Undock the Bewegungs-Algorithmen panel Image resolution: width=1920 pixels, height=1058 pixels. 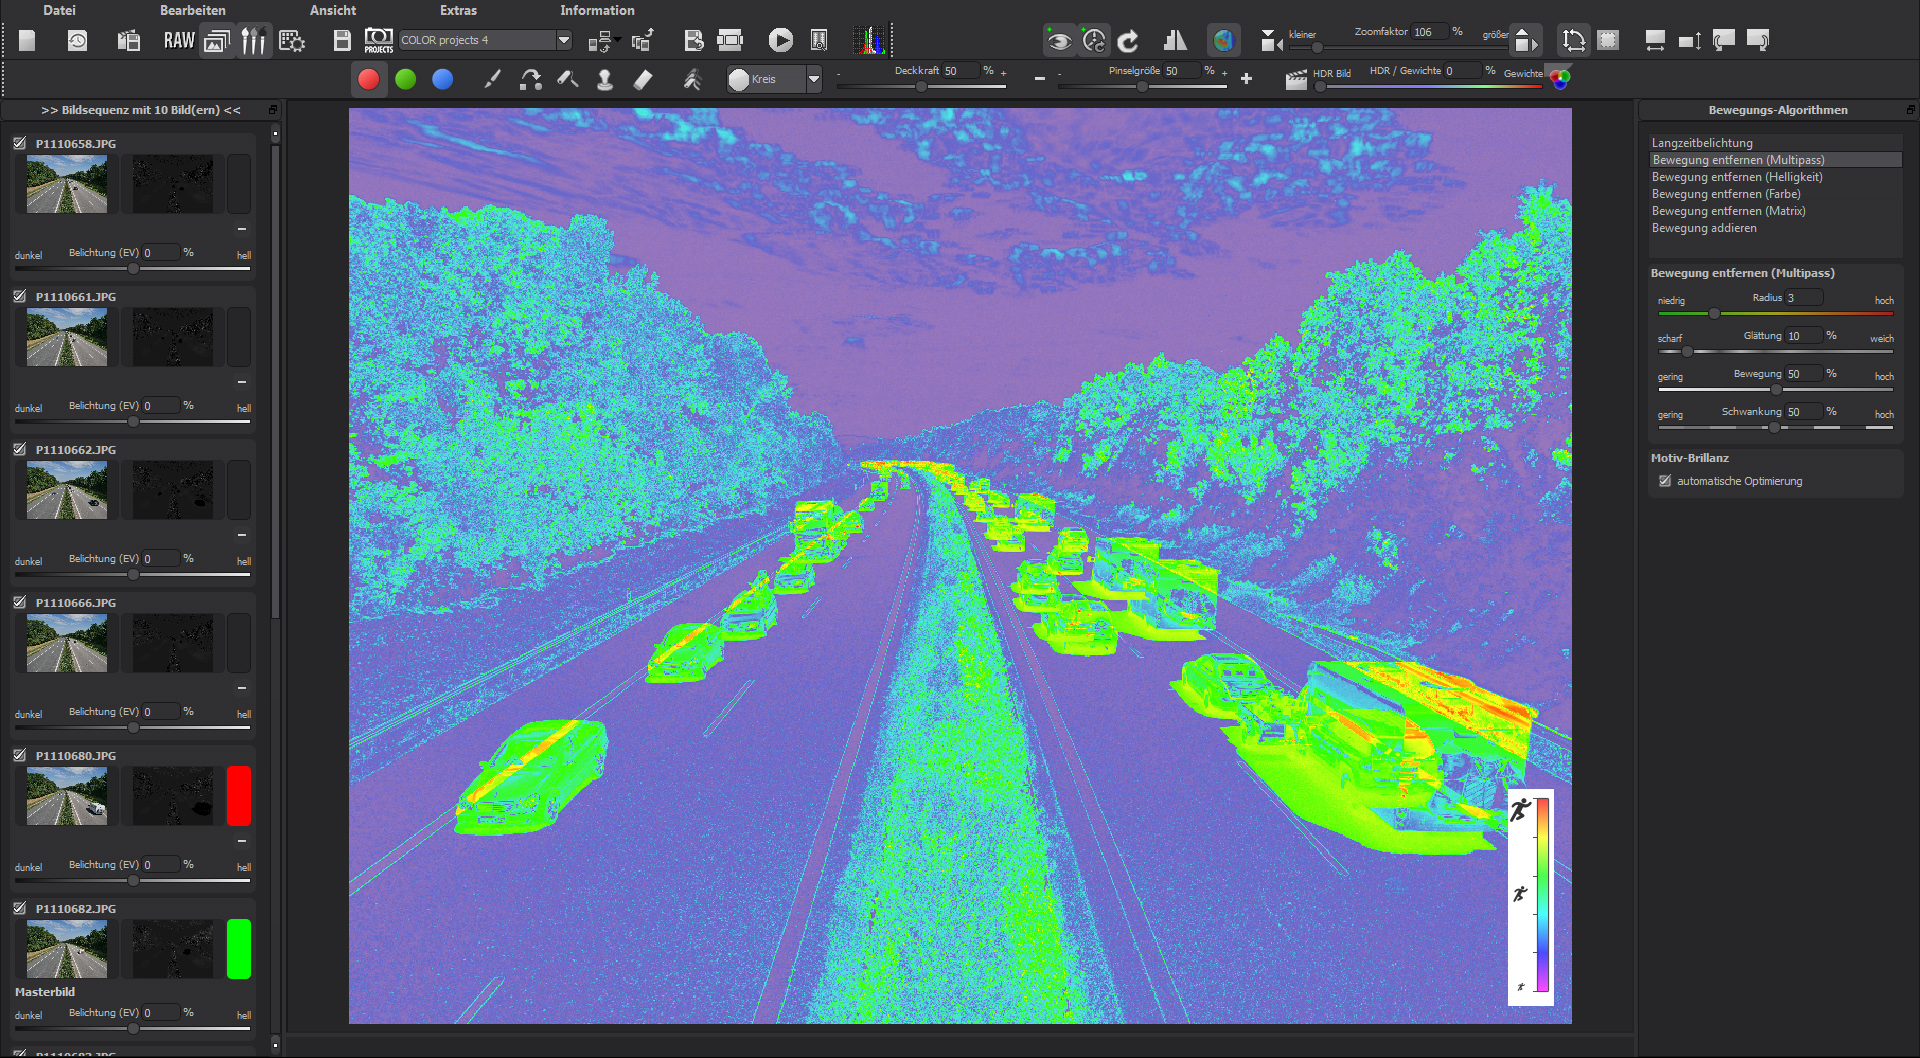(1910, 110)
